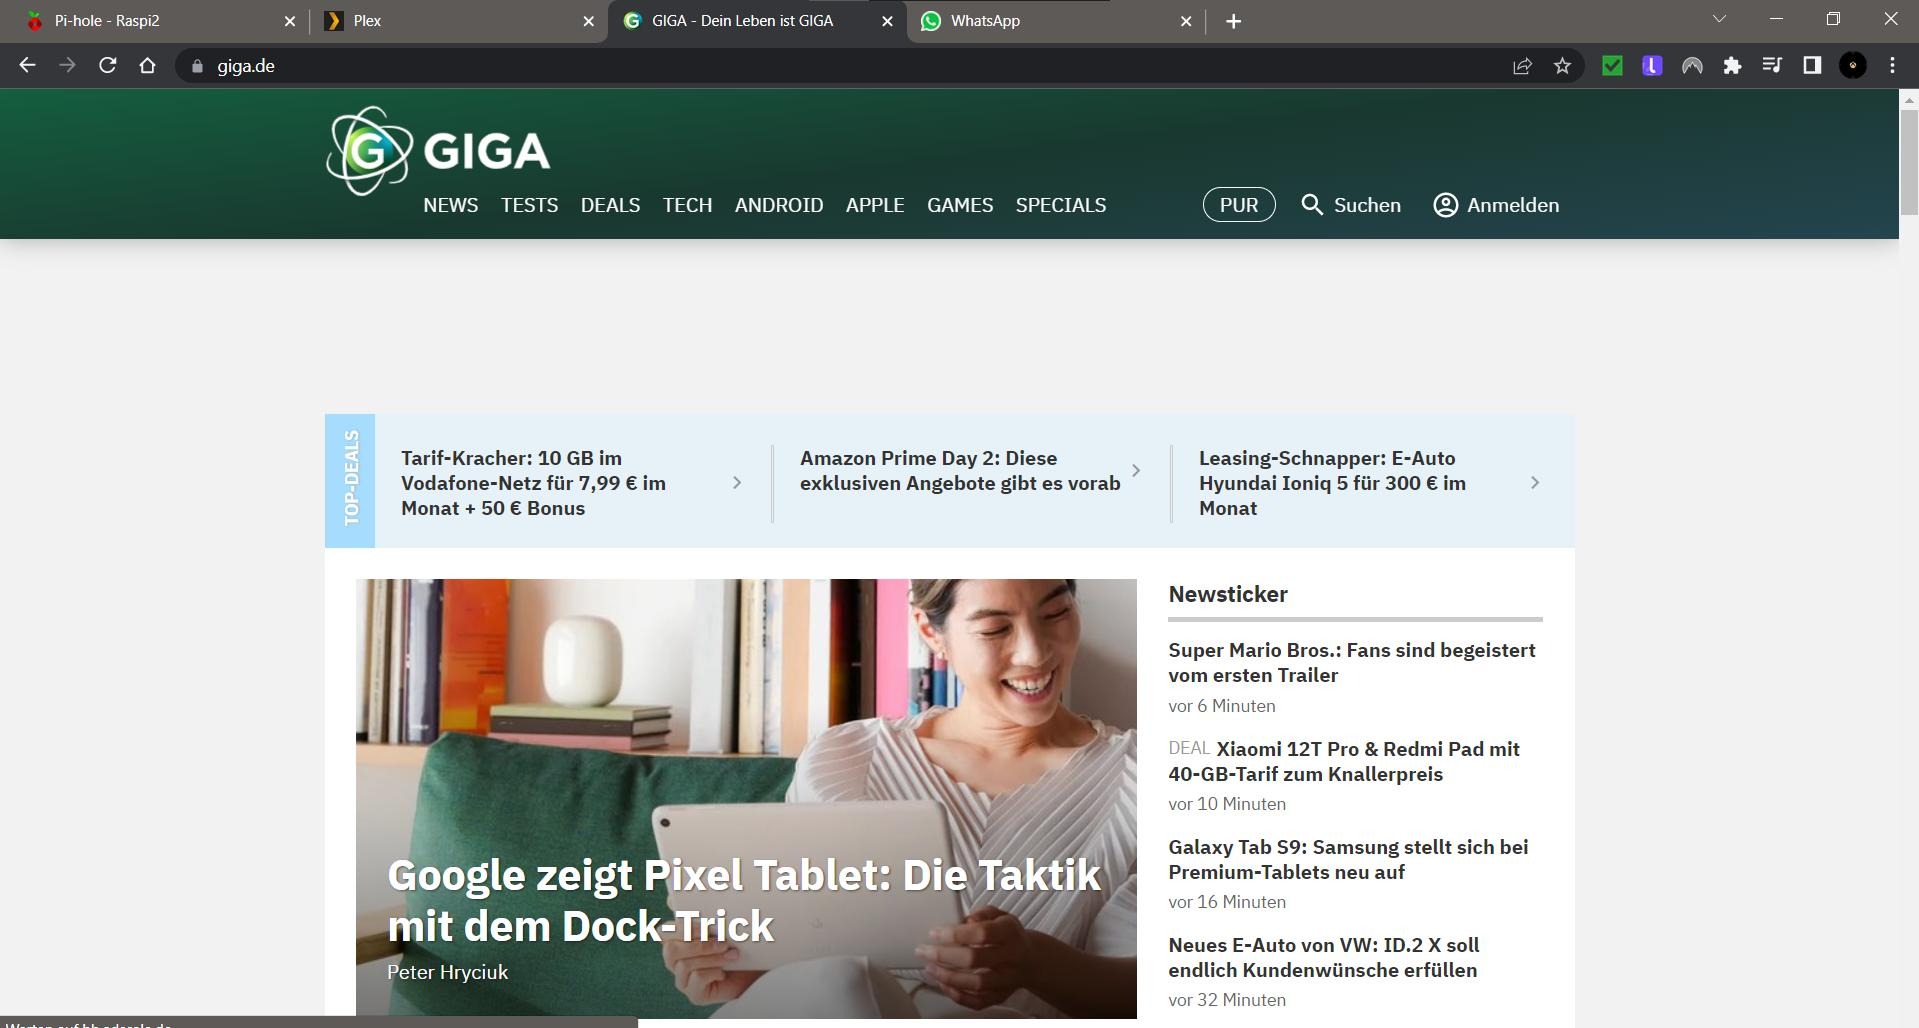Open the tab search dropdown arrow
This screenshot has width=1919, height=1028.
[x=1719, y=20]
